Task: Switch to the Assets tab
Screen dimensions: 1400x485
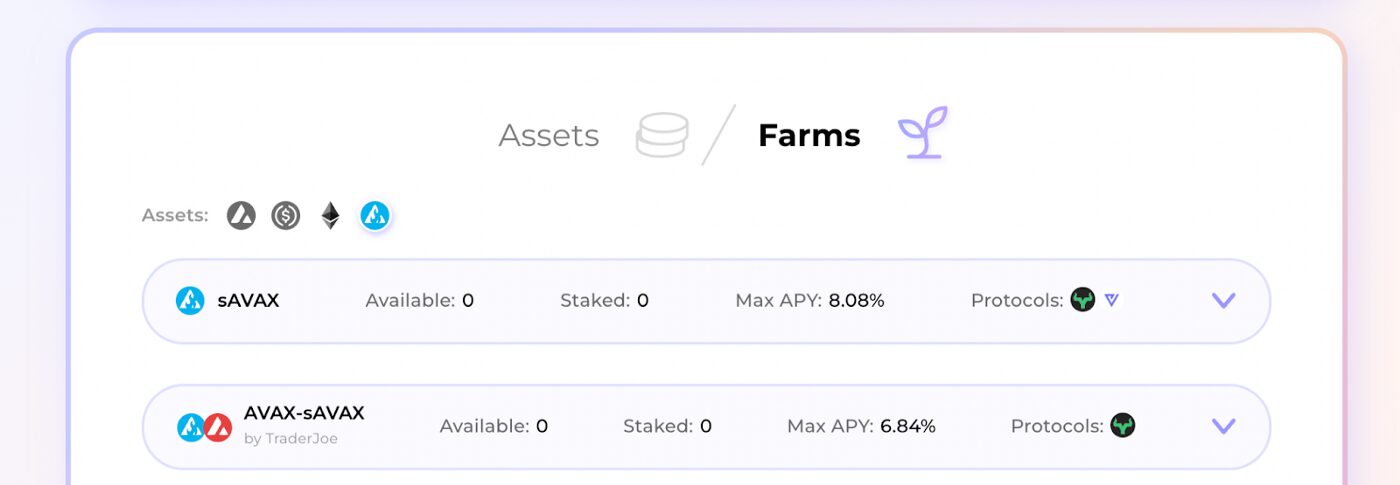Action: [x=549, y=135]
